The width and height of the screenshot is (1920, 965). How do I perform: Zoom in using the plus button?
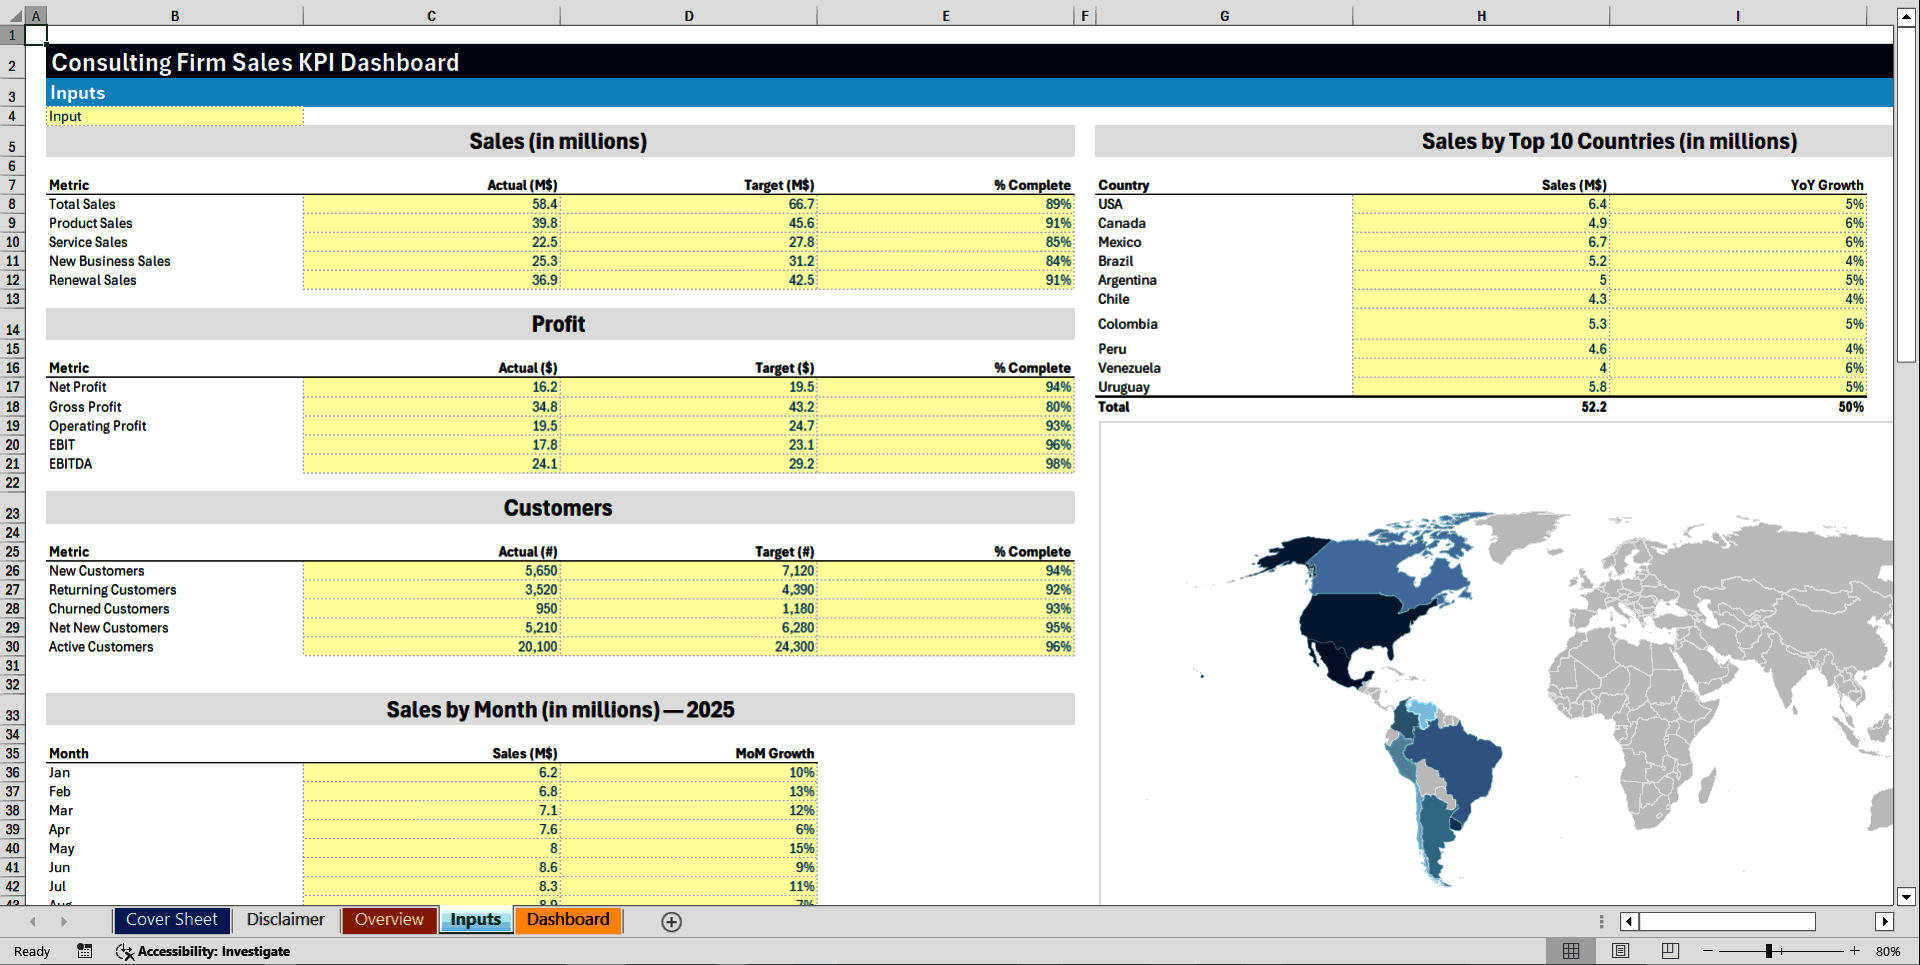click(1855, 951)
